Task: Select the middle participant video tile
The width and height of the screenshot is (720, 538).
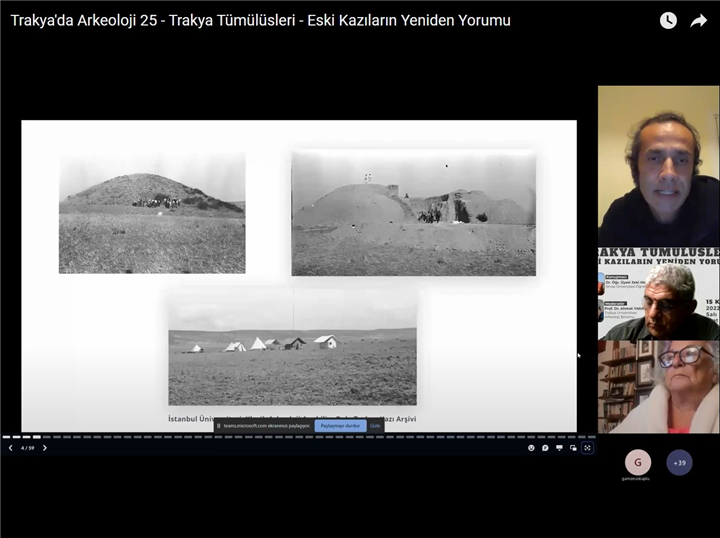Action: [658, 294]
